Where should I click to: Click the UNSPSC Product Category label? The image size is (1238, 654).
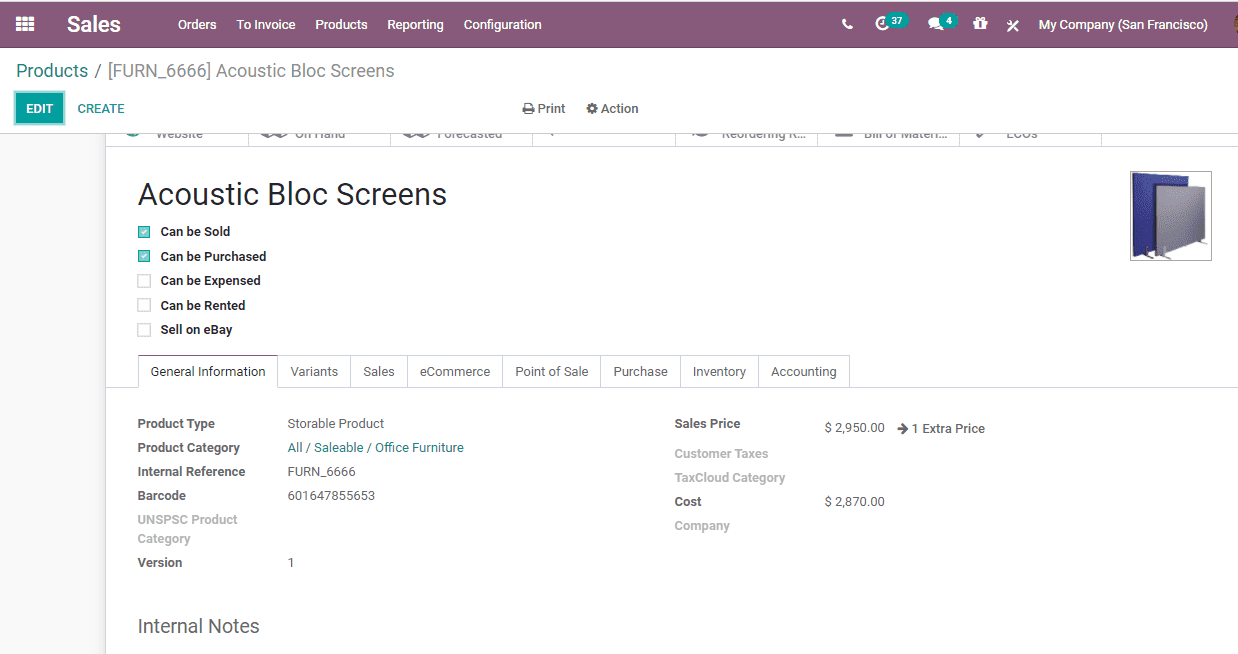(187, 529)
